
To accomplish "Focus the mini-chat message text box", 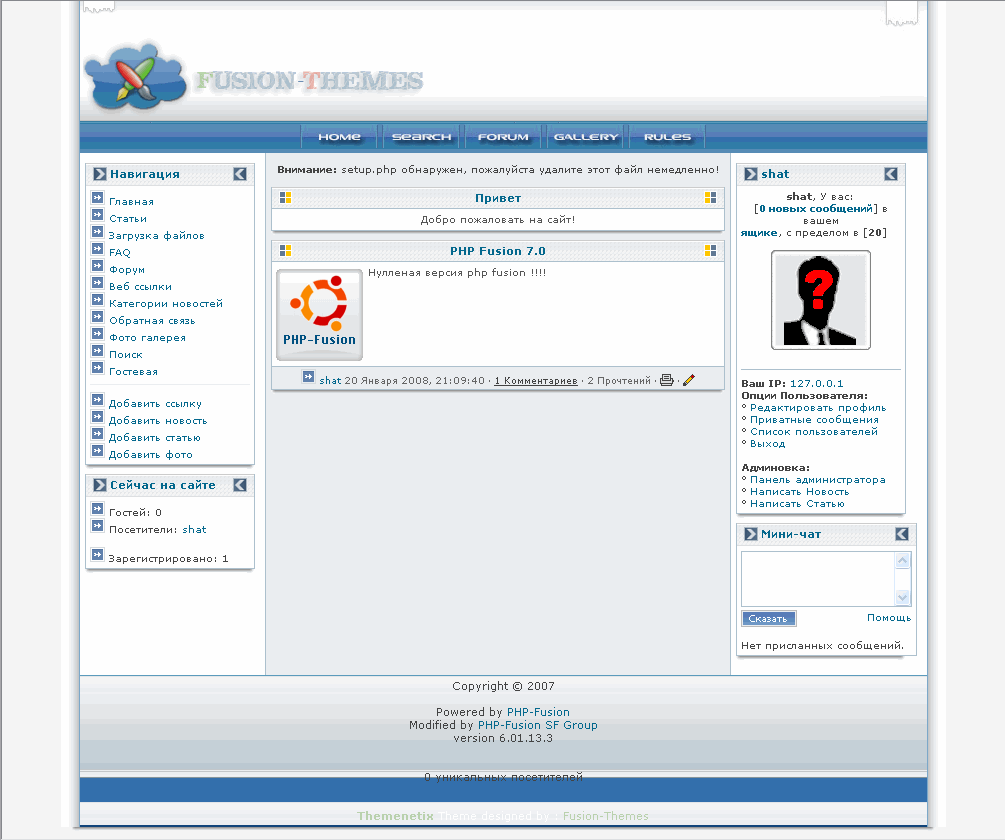I will click(817, 578).
